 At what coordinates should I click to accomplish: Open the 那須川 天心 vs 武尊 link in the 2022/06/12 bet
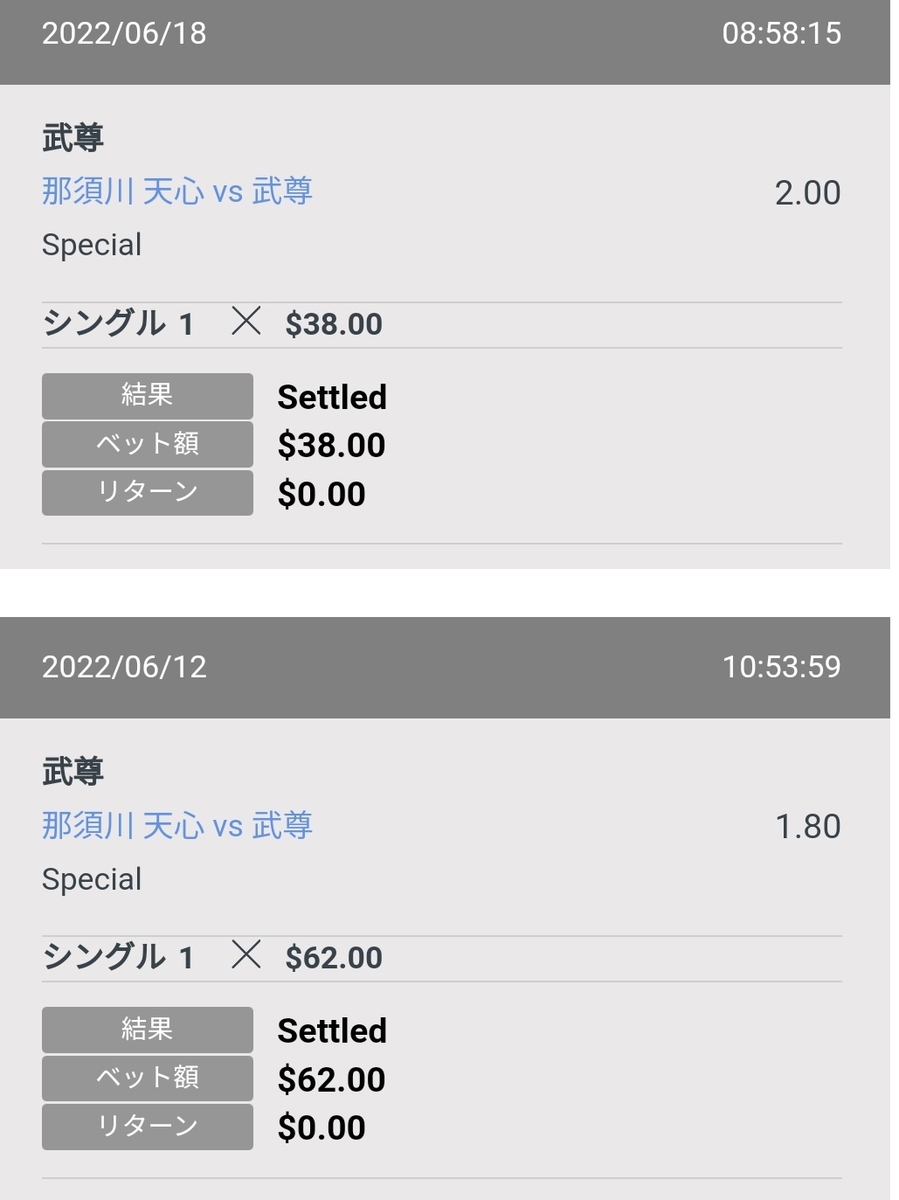[x=177, y=825]
